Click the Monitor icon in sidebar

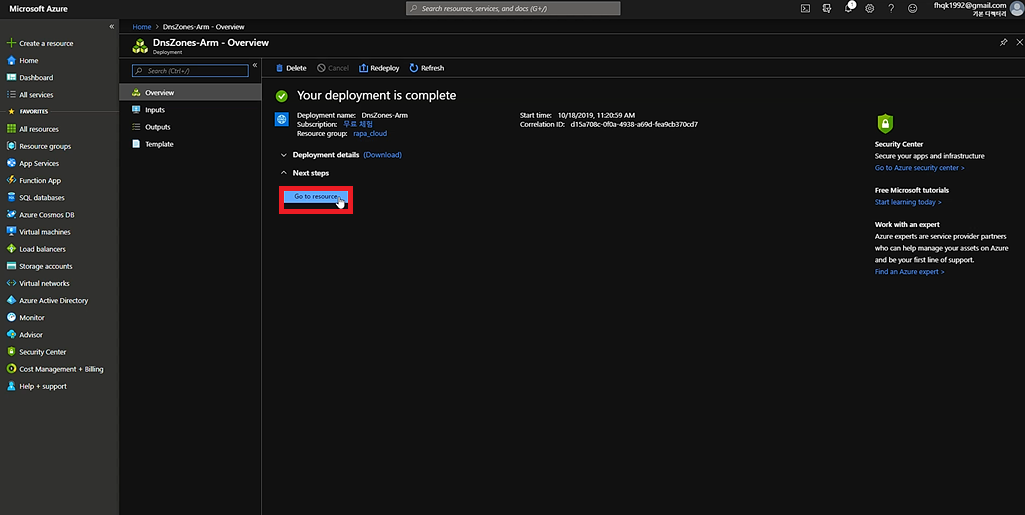point(11,317)
